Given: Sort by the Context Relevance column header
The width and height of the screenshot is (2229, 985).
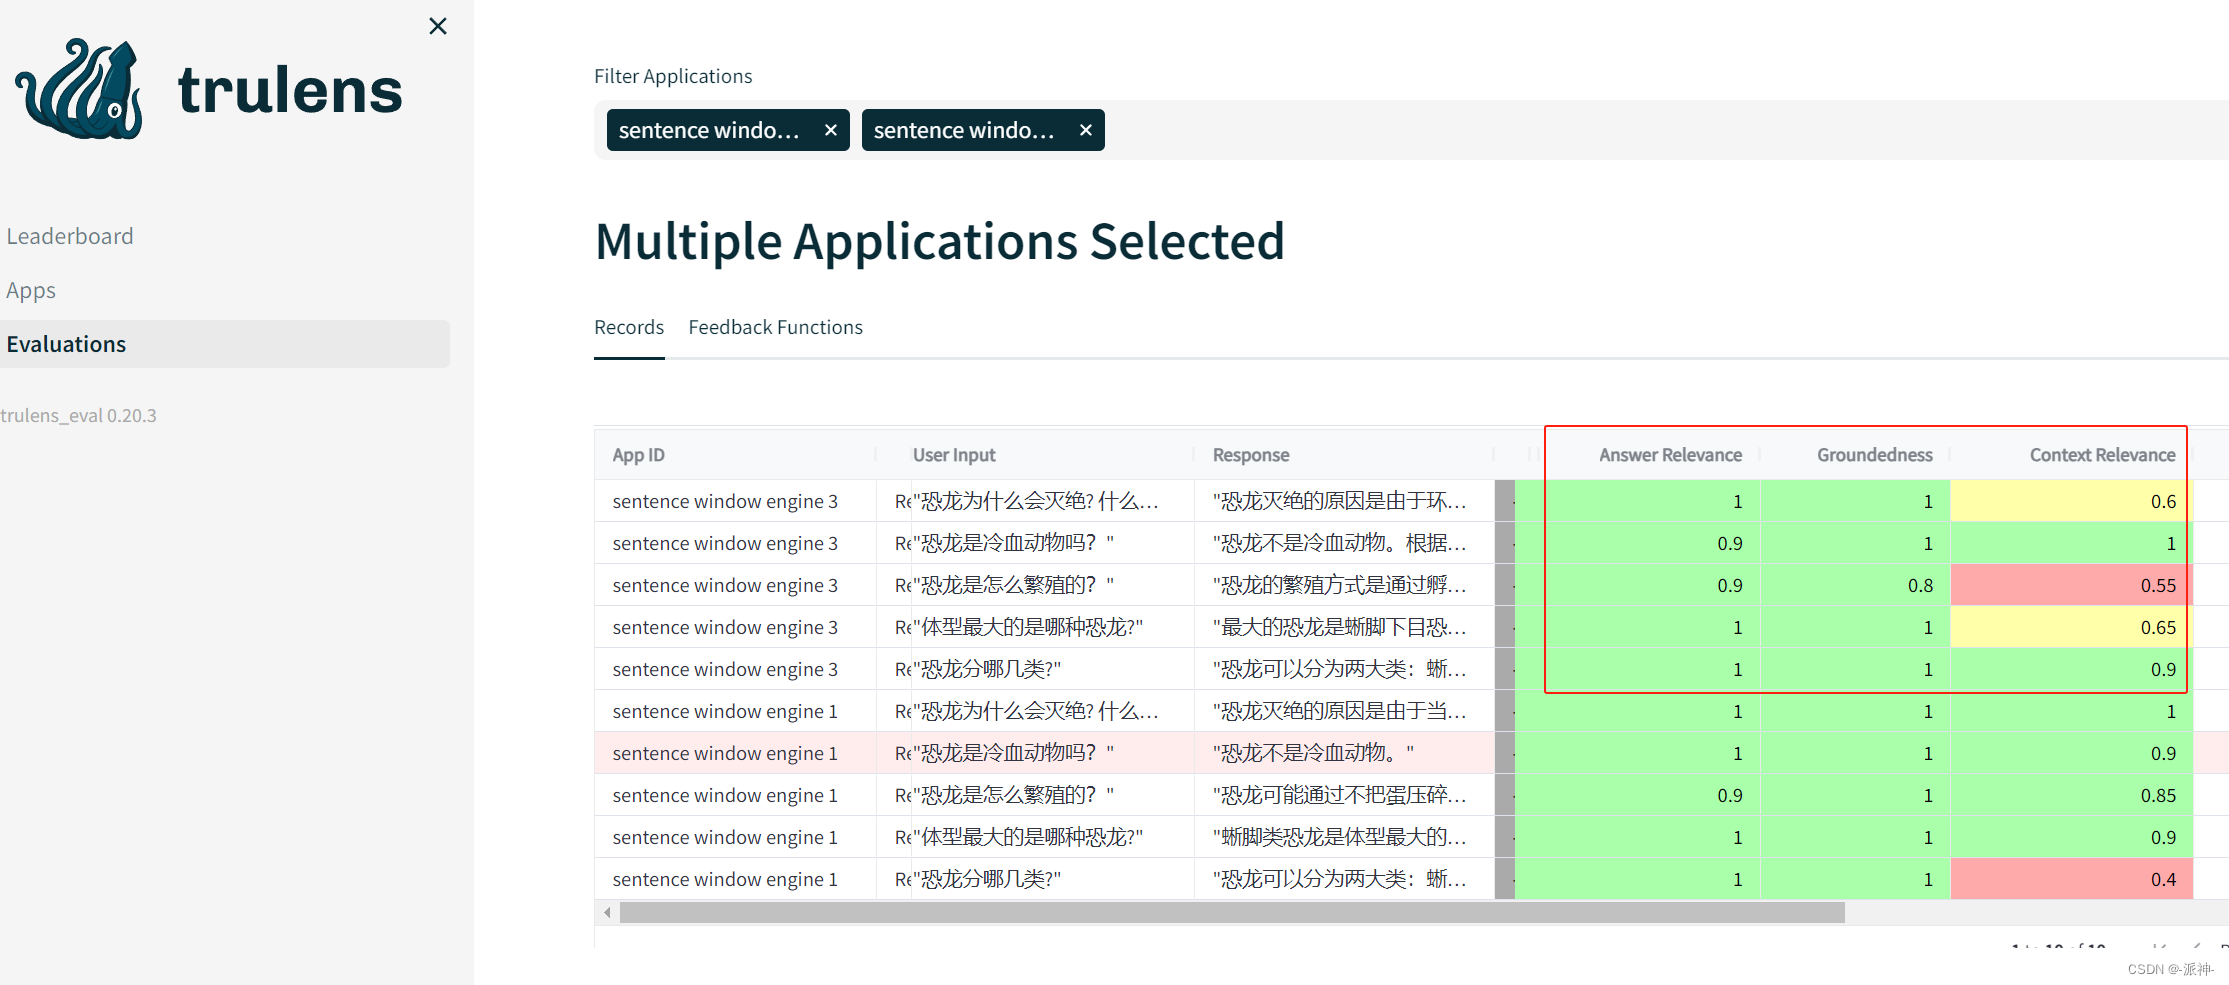Looking at the screenshot, I should (x=2102, y=455).
